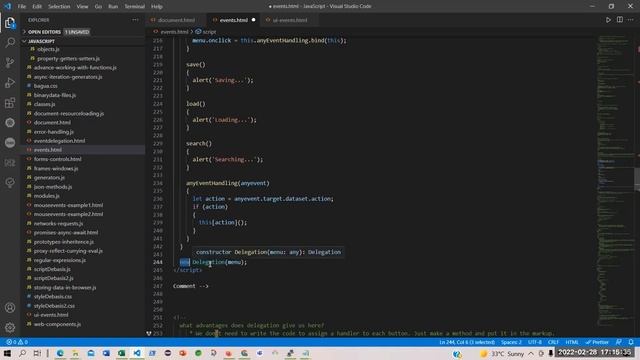Open the Run menu
The height and width of the screenshot is (360, 640).
[113, 7]
